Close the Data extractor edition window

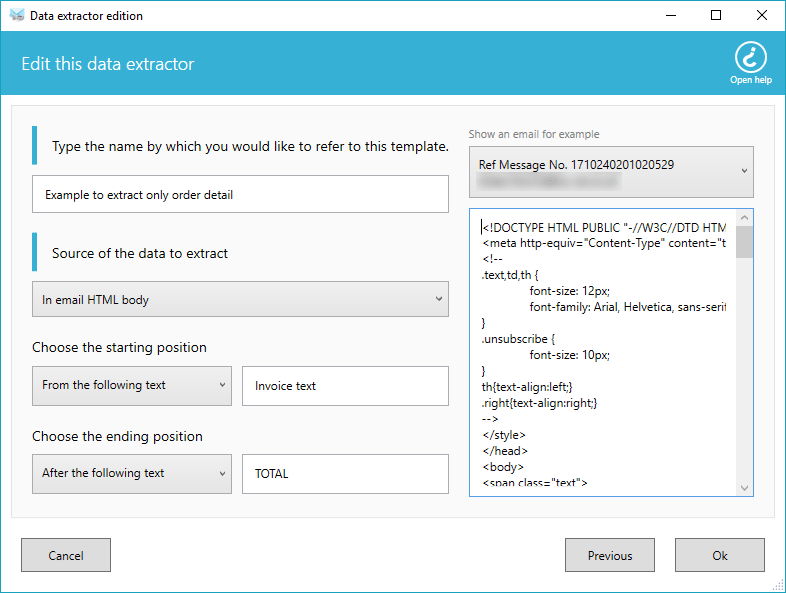click(x=761, y=16)
